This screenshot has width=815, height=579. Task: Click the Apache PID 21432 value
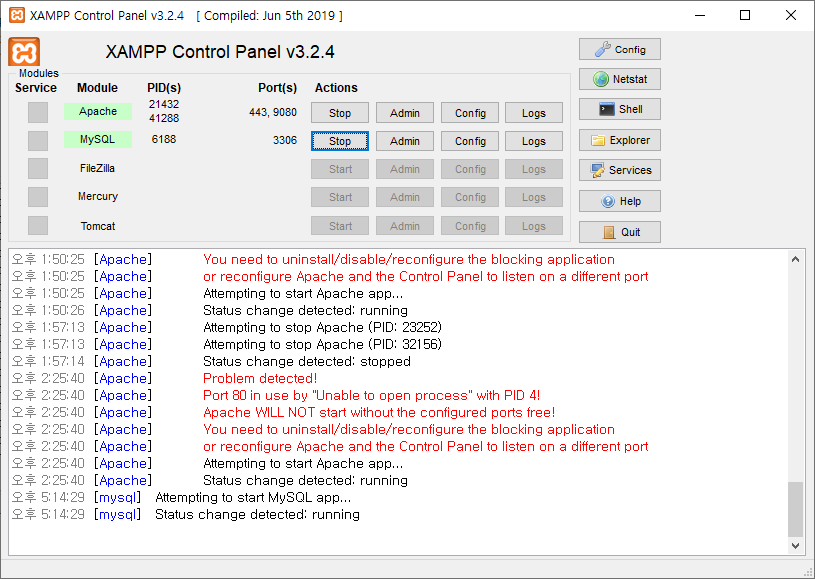tap(164, 104)
